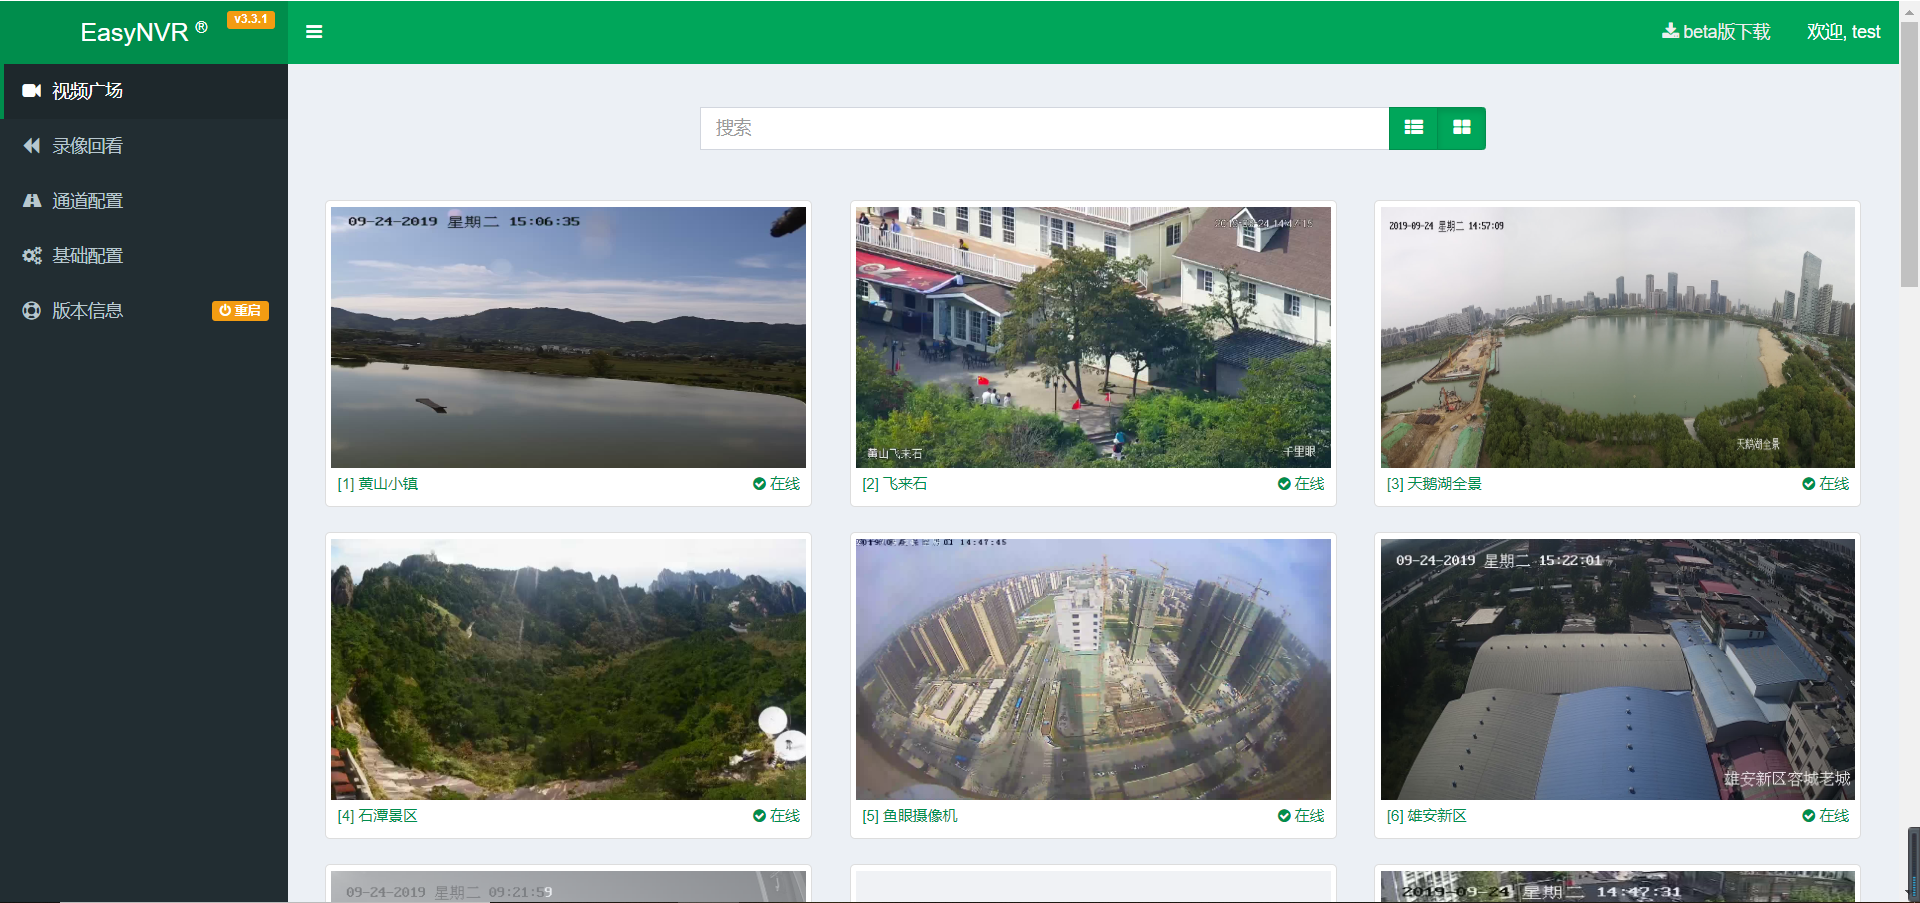Open the 天鹅湖全景 camera thumbnail

pos(1617,338)
